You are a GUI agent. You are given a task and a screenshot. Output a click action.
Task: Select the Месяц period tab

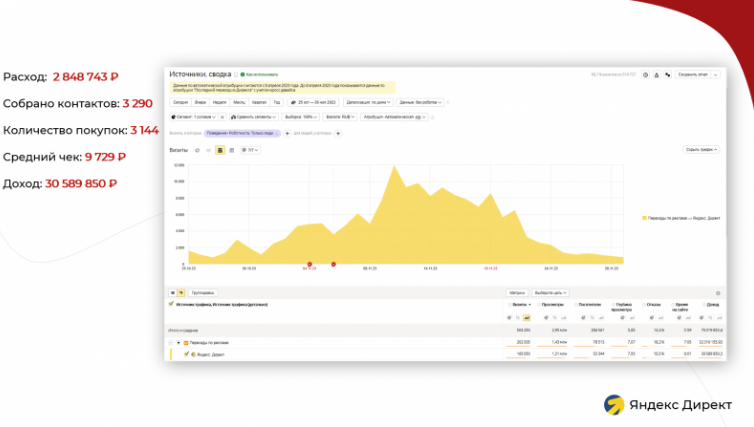tap(239, 102)
